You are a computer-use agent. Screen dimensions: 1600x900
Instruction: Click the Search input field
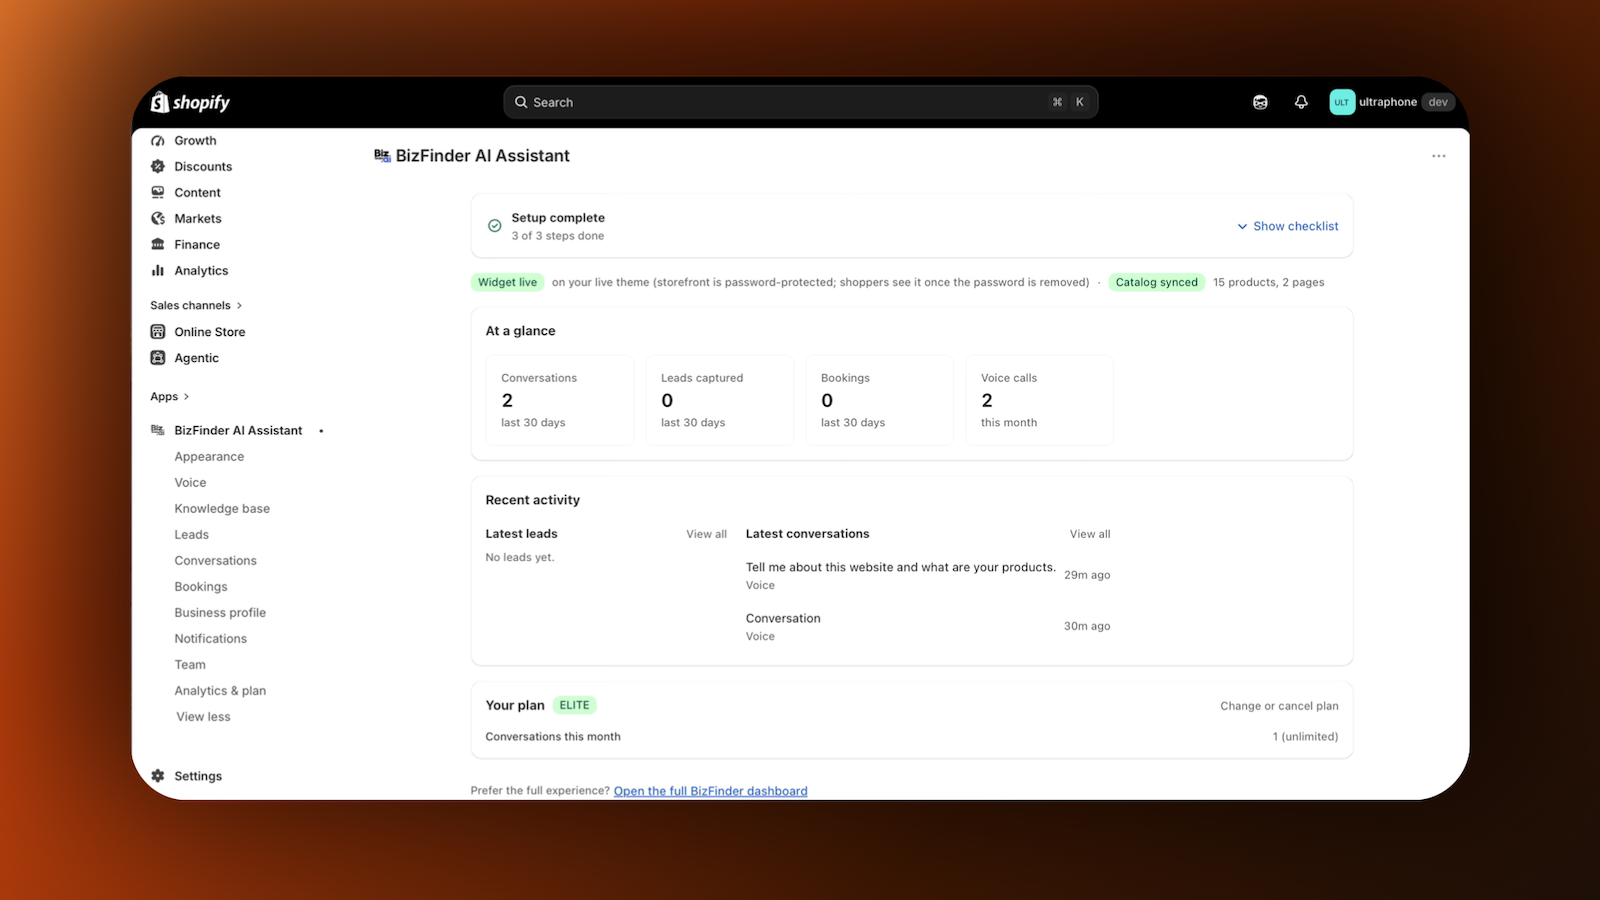pos(801,102)
